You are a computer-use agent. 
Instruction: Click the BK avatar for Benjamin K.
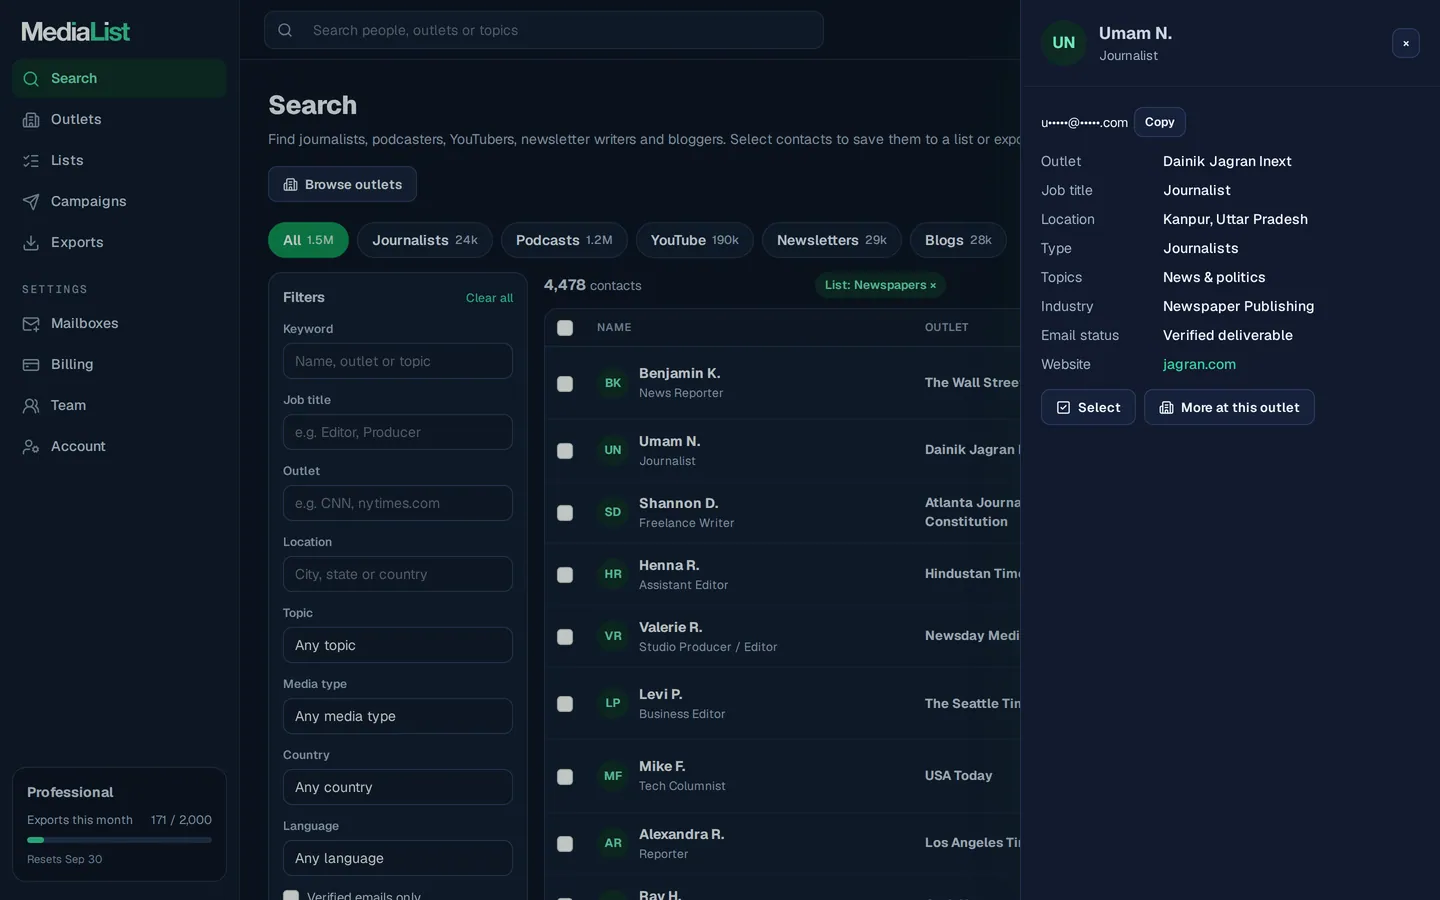point(613,383)
